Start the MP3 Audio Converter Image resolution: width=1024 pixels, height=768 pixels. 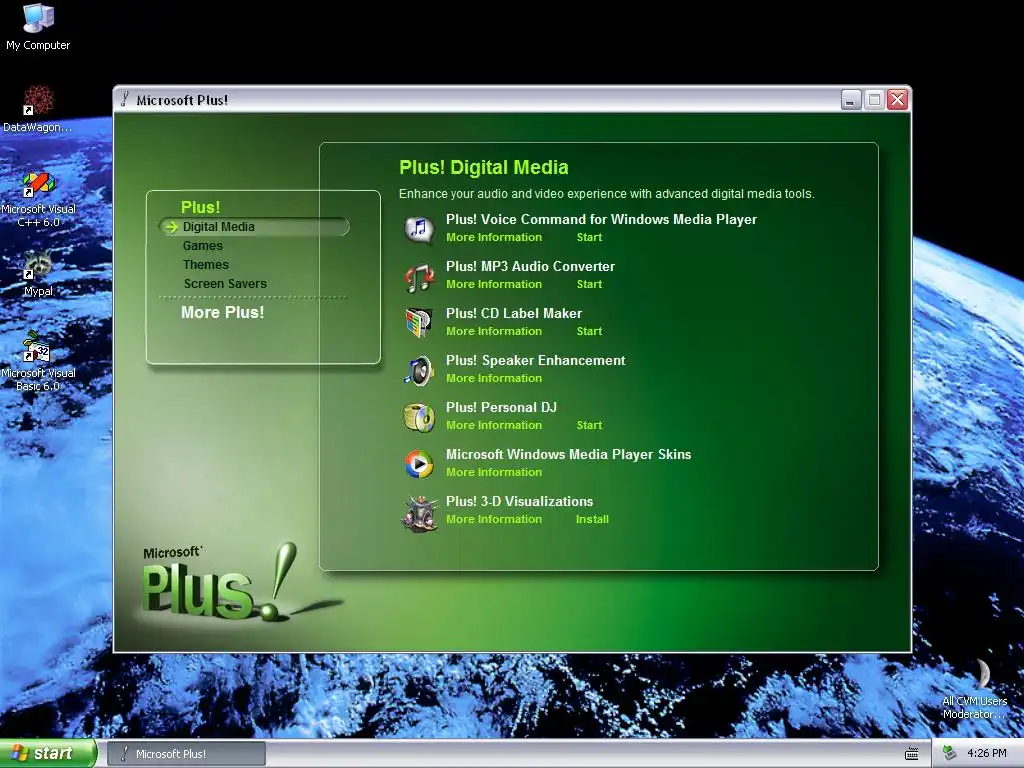point(589,284)
